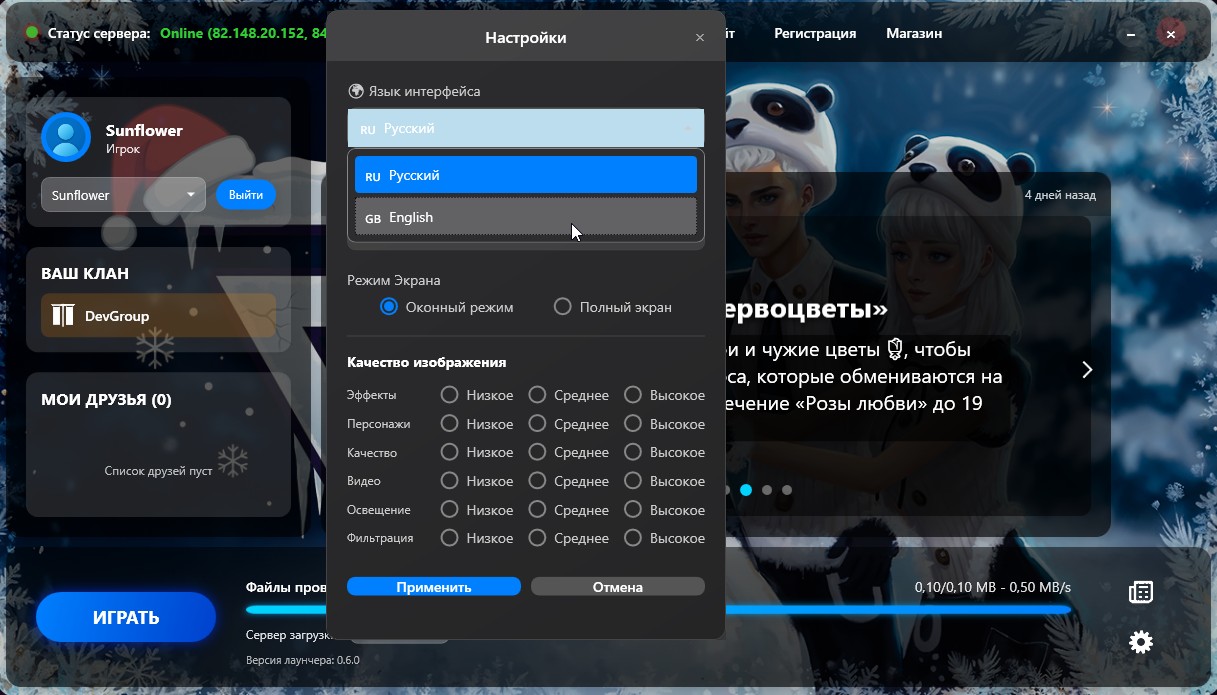Collapse the interface language combo box
The image size is (1217, 695).
pyautogui.click(x=688, y=129)
